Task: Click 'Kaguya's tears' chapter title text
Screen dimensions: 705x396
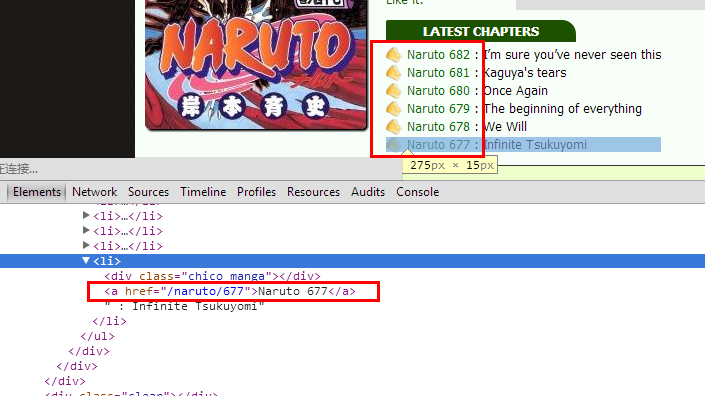Action: coord(525,73)
